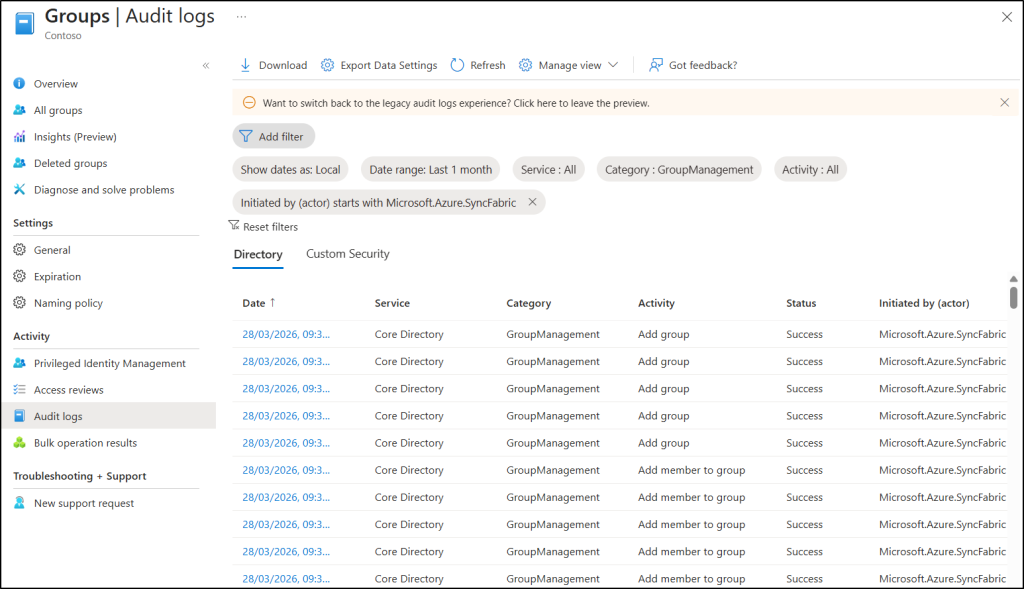Collapse the sidebar navigation menu

(206, 65)
